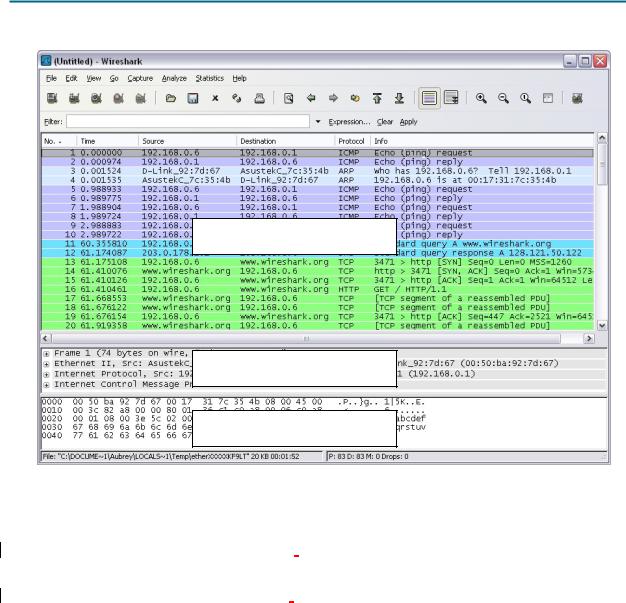Viewport: 626px width, 603px height.
Task: Go forward in packet history
Action: [333, 98]
